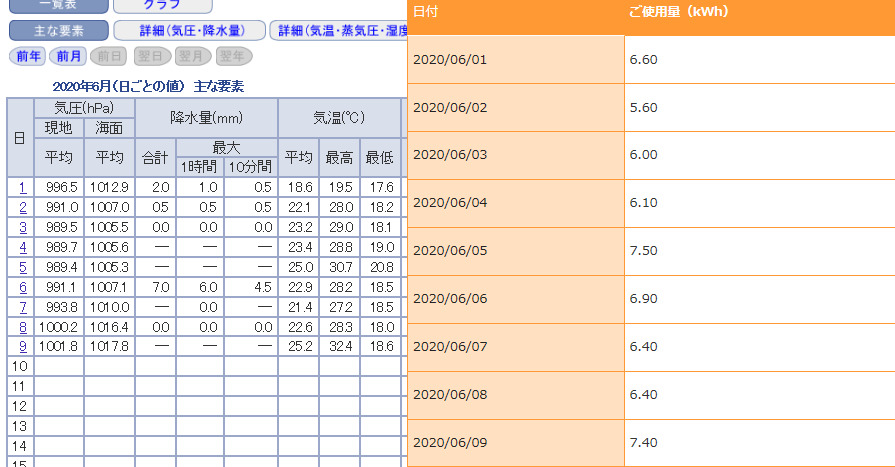The image size is (895, 467).
Task: Click the greyed-out 前日 button
Action: point(110,56)
